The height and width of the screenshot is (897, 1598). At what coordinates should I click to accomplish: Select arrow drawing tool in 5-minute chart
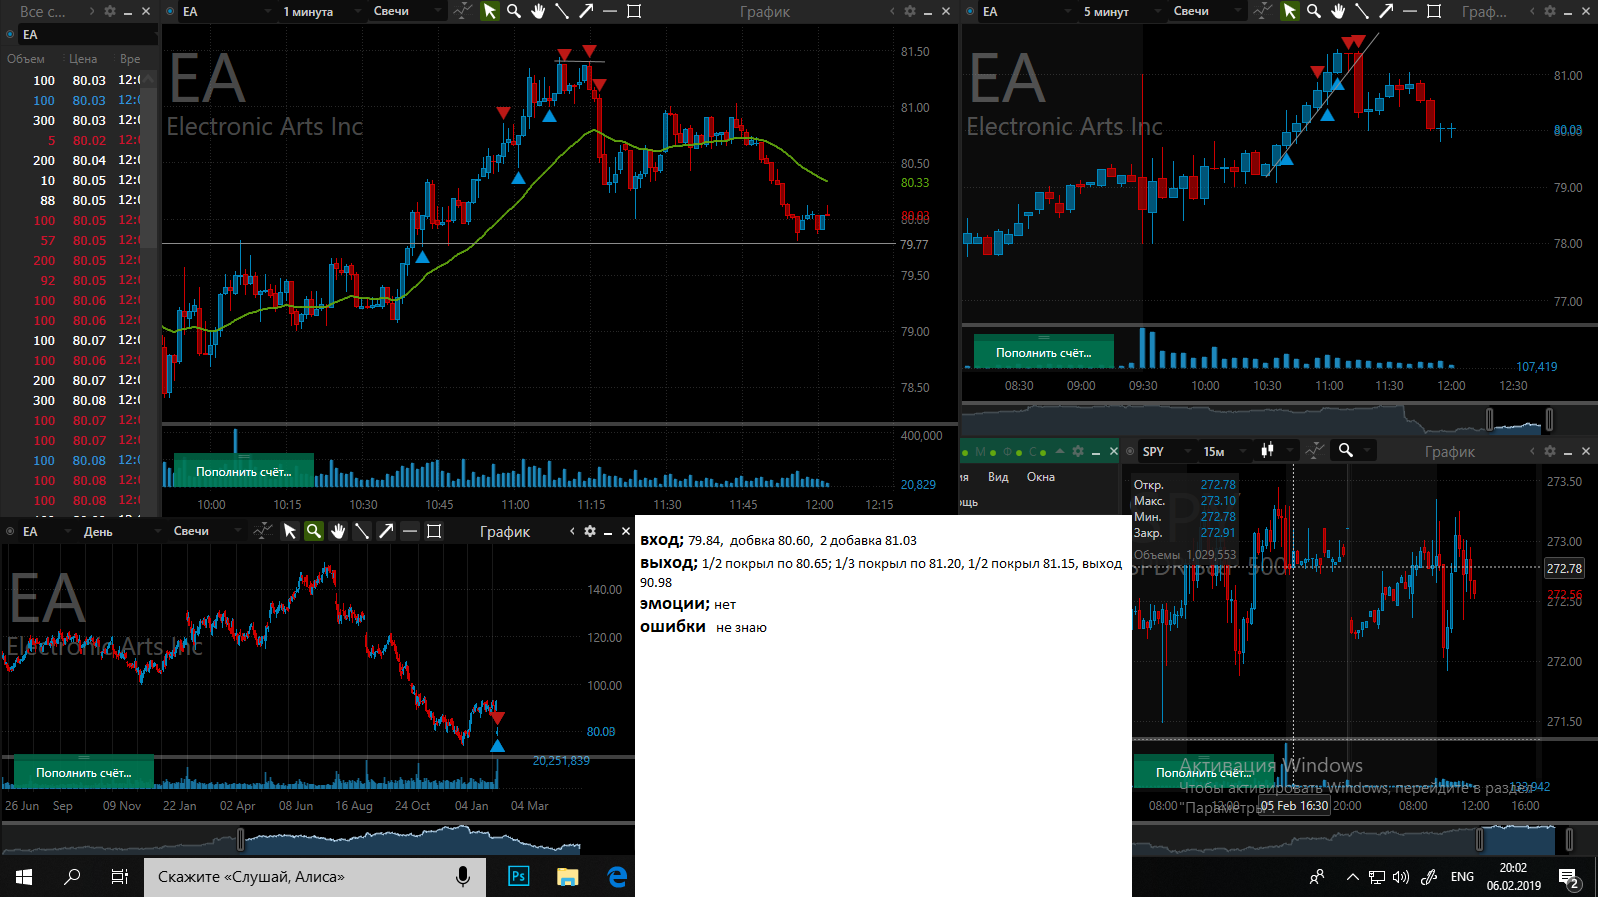click(1386, 11)
